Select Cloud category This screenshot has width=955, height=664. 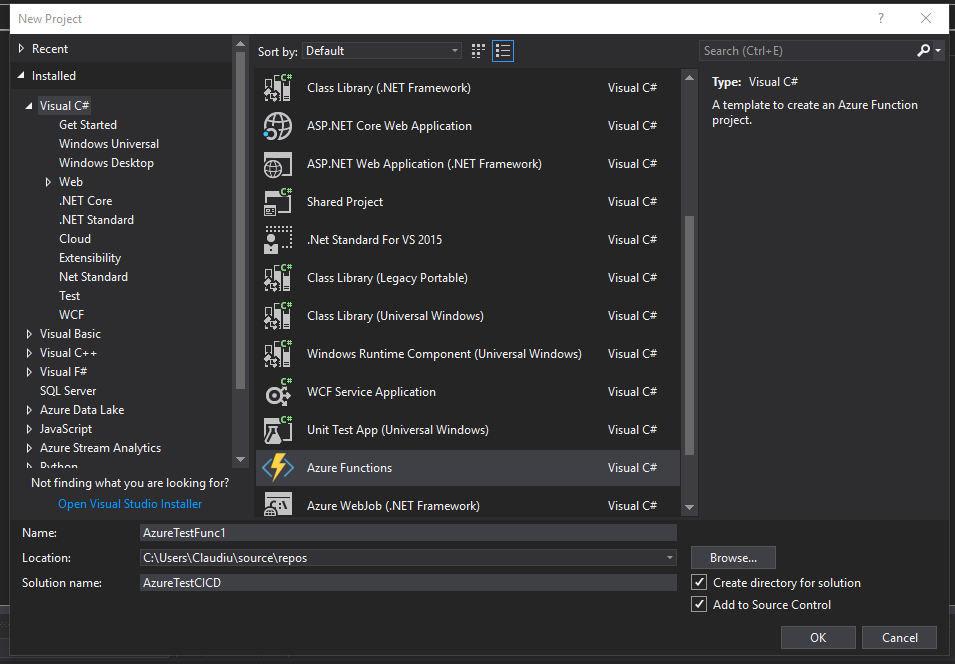tap(75, 239)
